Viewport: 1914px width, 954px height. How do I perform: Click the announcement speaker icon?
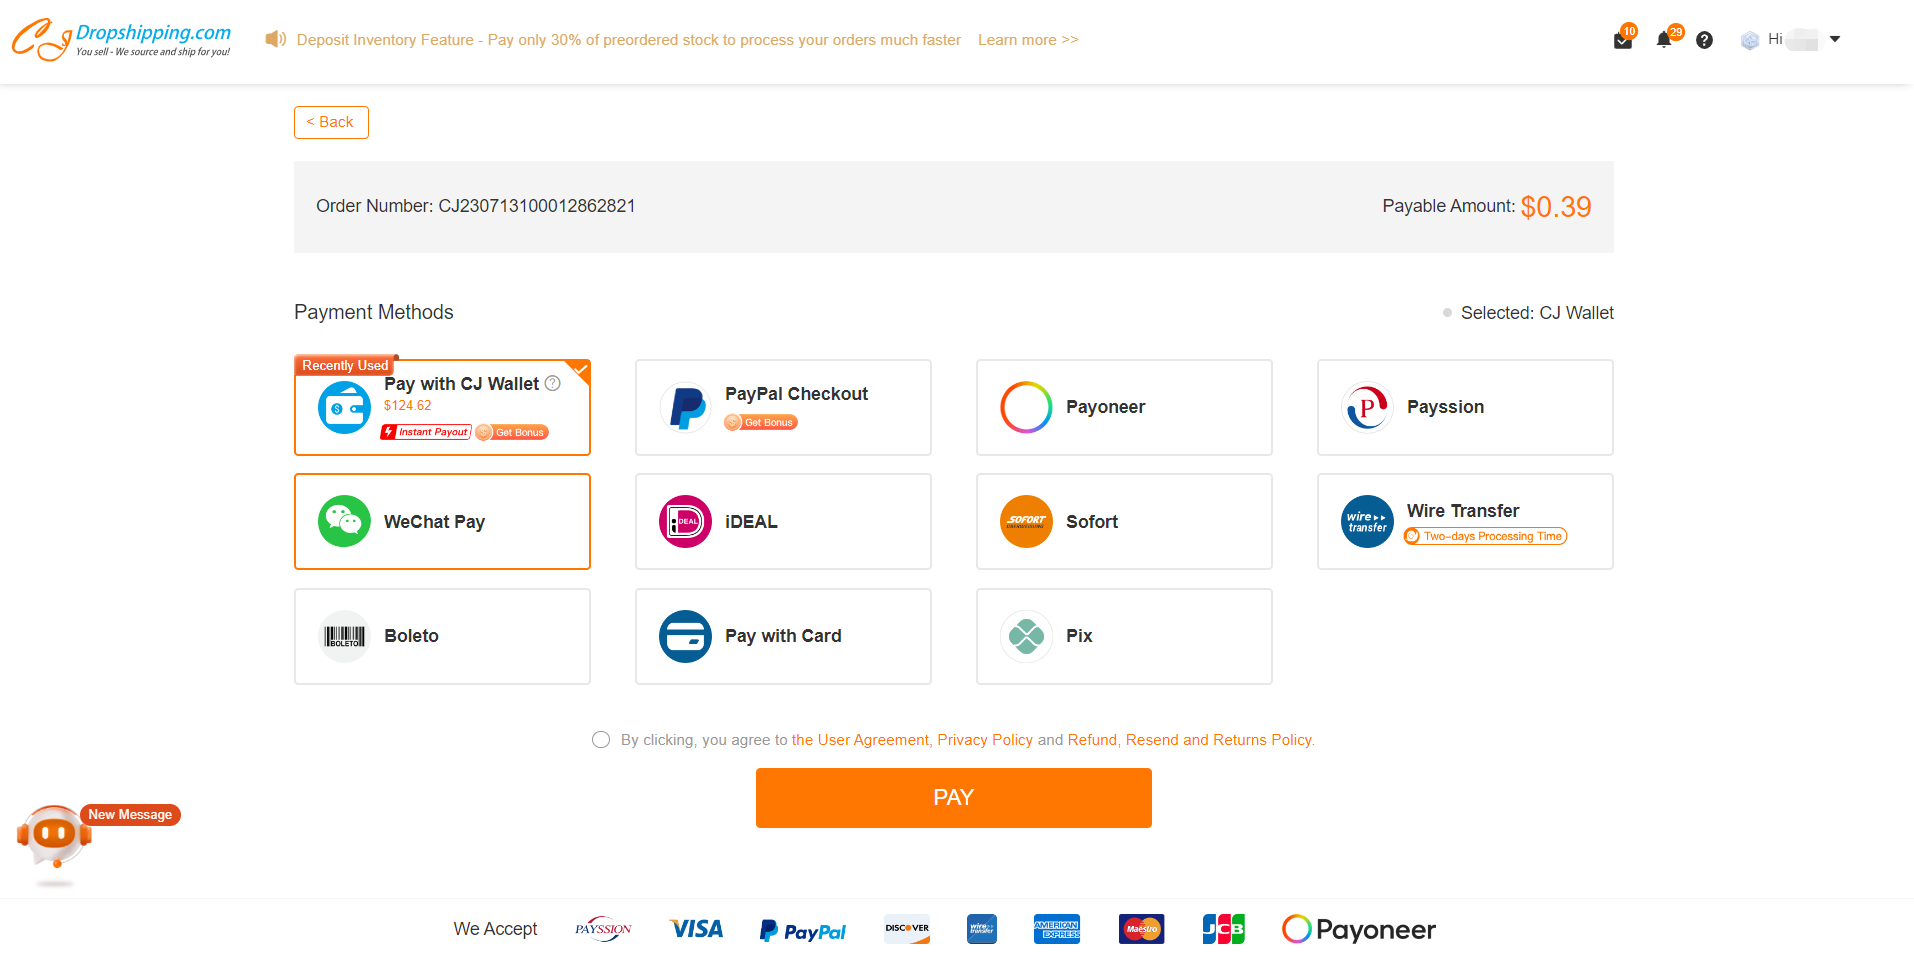(x=275, y=39)
